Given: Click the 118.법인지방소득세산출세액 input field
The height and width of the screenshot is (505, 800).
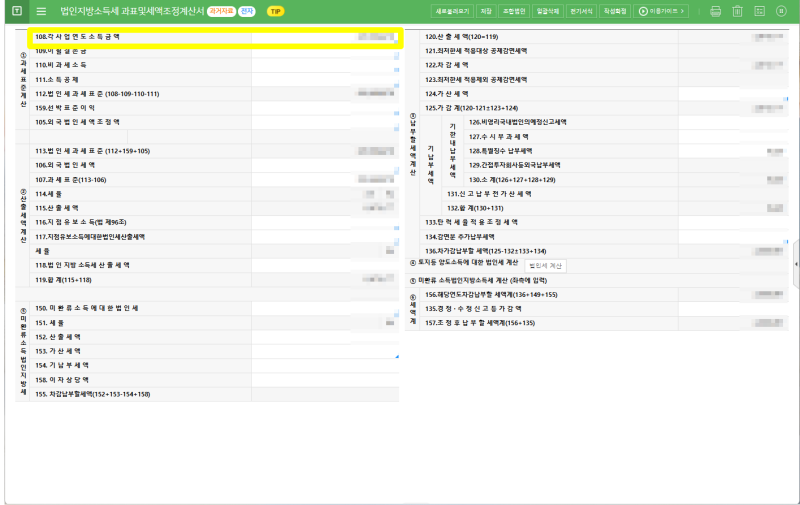Looking at the screenshot, I should (x=325, y=265).
